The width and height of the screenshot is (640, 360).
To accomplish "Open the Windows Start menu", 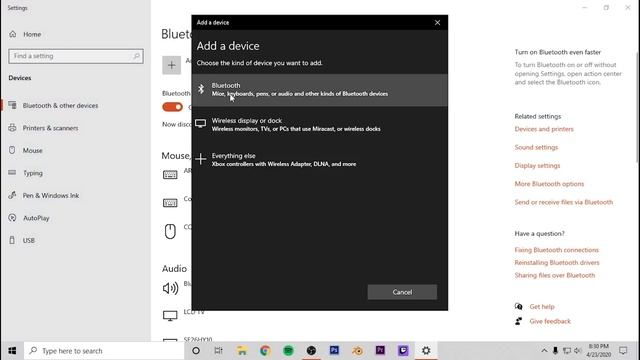I will (x=12, y=351).
